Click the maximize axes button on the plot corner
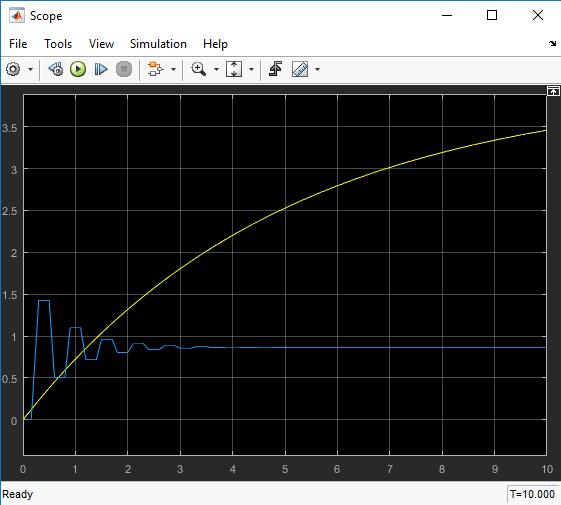Image resolution: width=561 pixels, height=505 pixels. tap(553, 91)
